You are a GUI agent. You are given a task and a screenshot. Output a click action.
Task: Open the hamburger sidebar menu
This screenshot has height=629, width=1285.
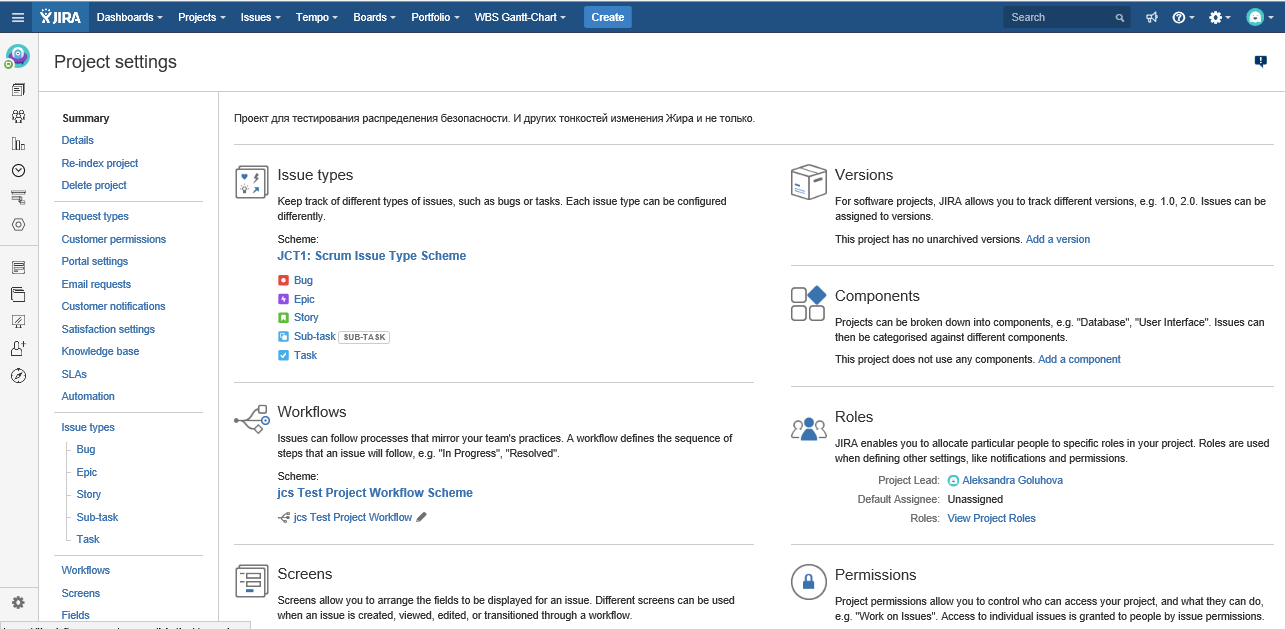click(17, 17)
